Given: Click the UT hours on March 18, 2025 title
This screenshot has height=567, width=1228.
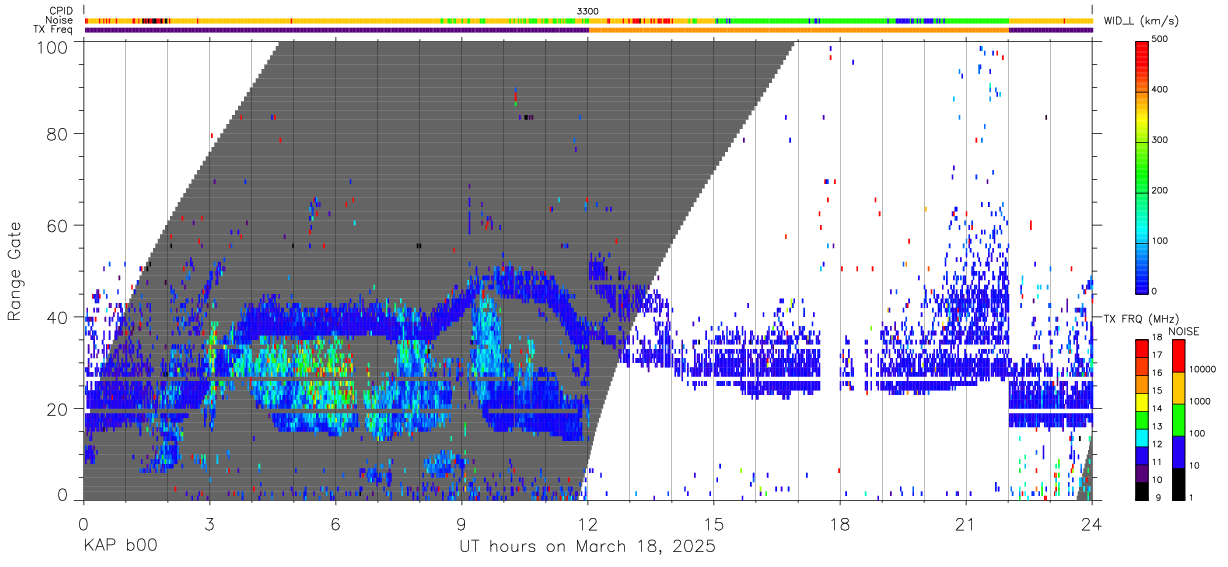Looking at the screenshot, I should [x=587, y=547].
